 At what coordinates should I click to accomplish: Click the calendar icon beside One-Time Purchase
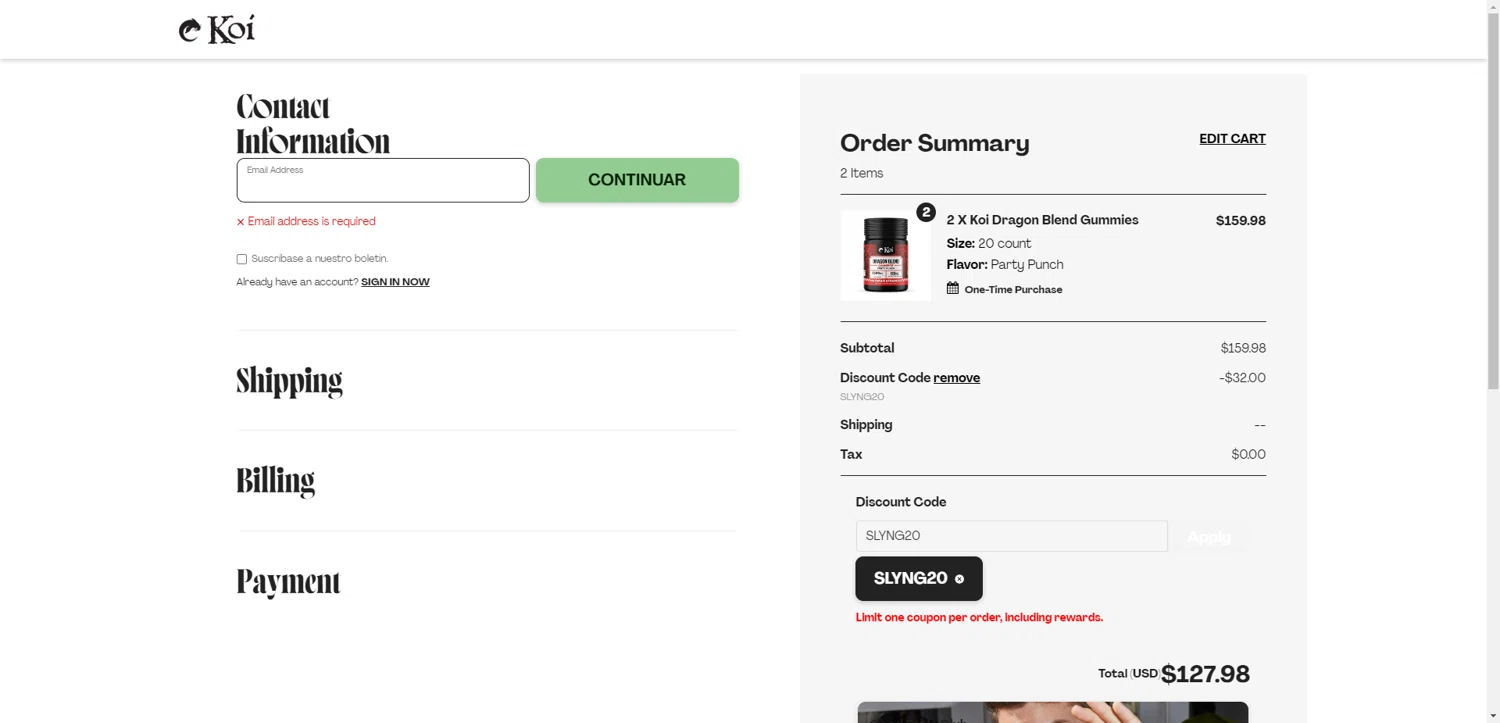[953, 288]
